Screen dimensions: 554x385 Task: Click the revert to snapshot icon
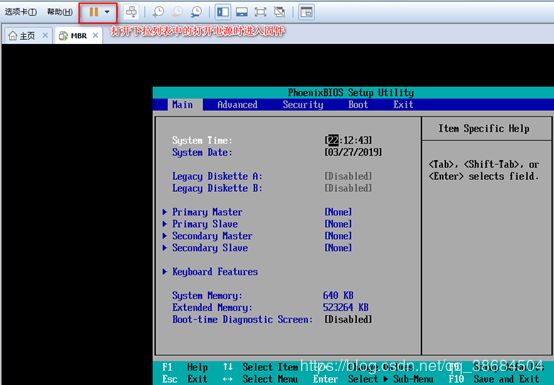click(177, 12)
